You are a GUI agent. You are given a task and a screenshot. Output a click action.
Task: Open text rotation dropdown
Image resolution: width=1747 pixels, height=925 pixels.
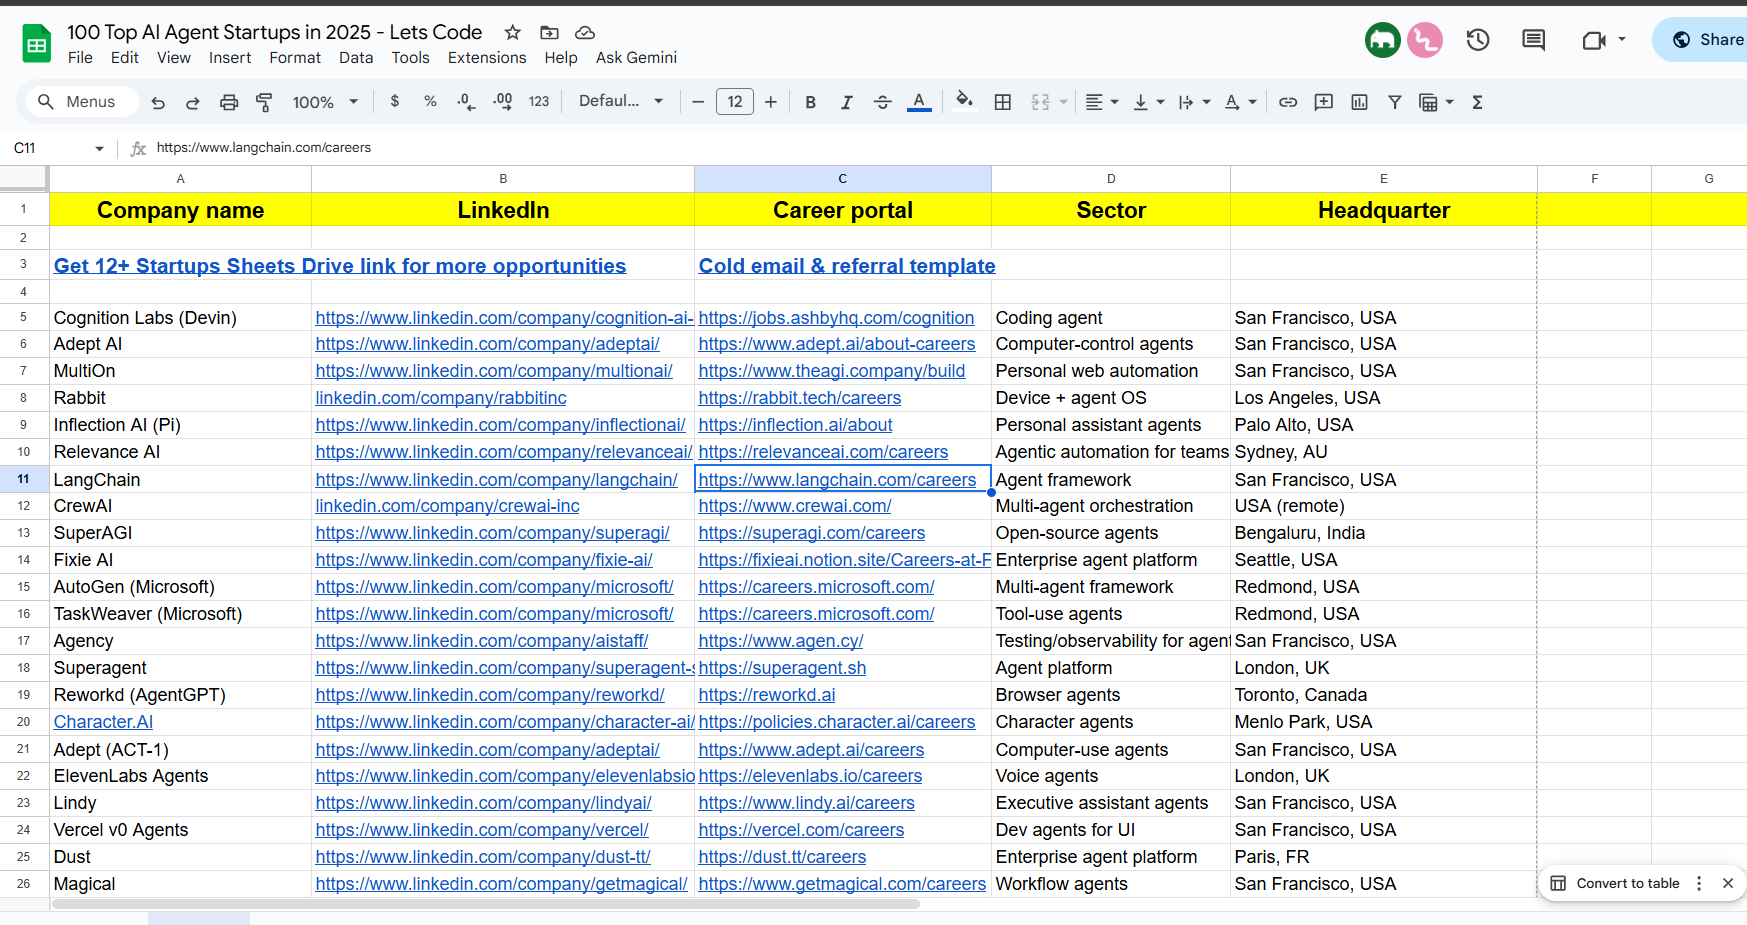click(1240, 102)
